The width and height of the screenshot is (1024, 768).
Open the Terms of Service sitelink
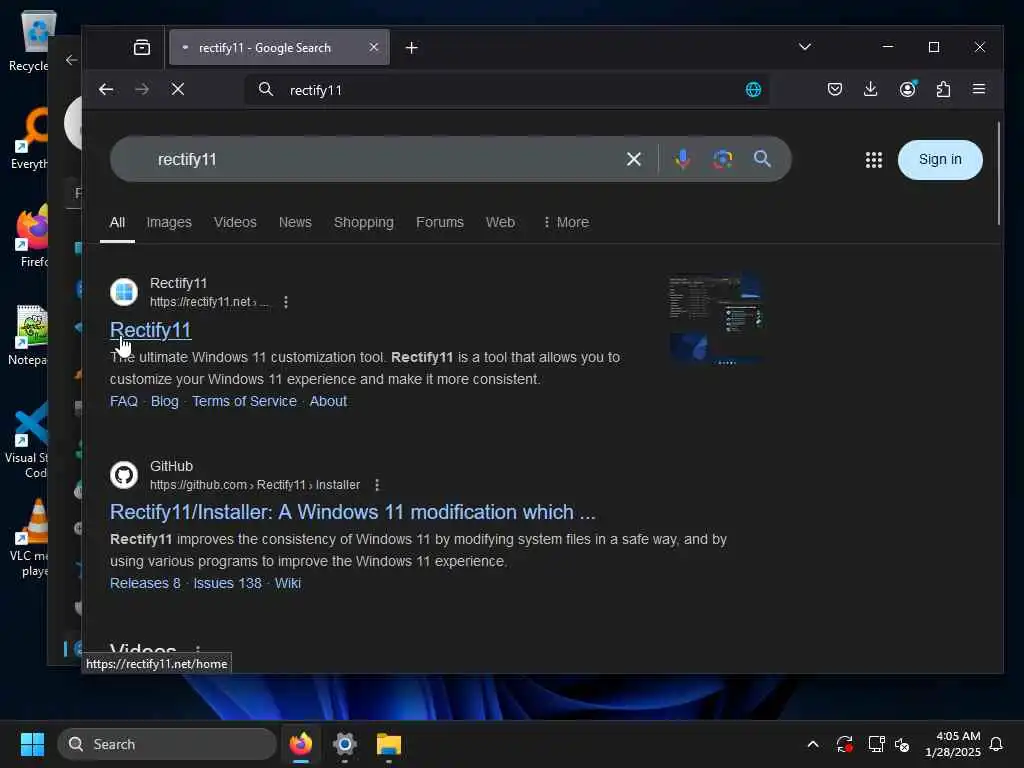[x=244, y=401]
